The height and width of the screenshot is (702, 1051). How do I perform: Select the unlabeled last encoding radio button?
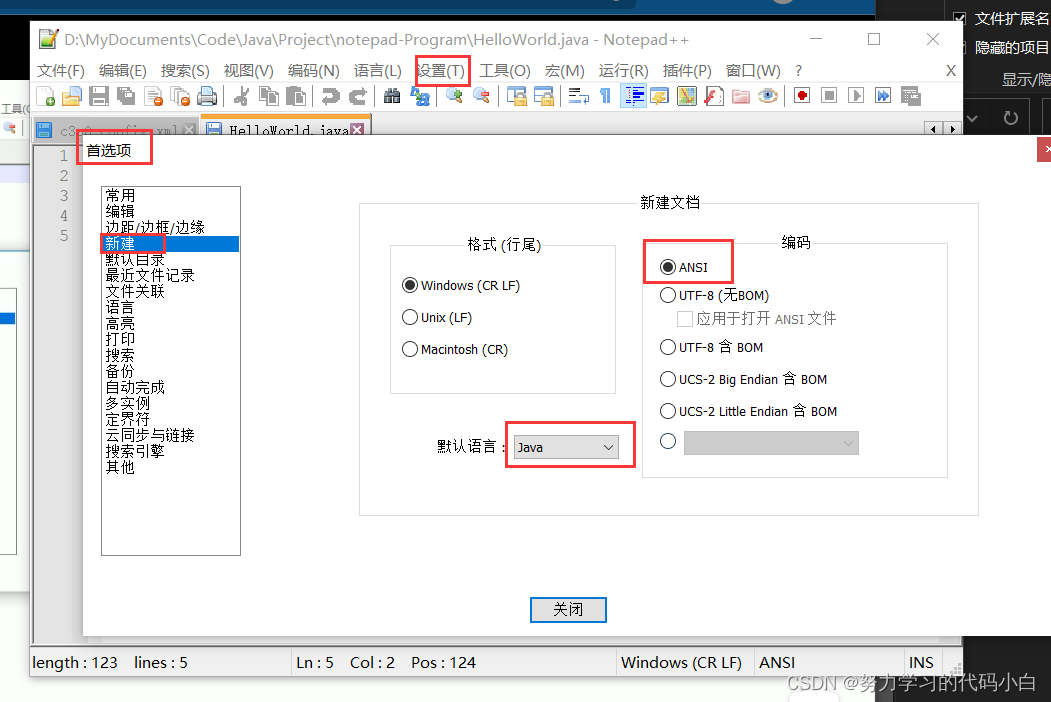(x=668, y=441)
